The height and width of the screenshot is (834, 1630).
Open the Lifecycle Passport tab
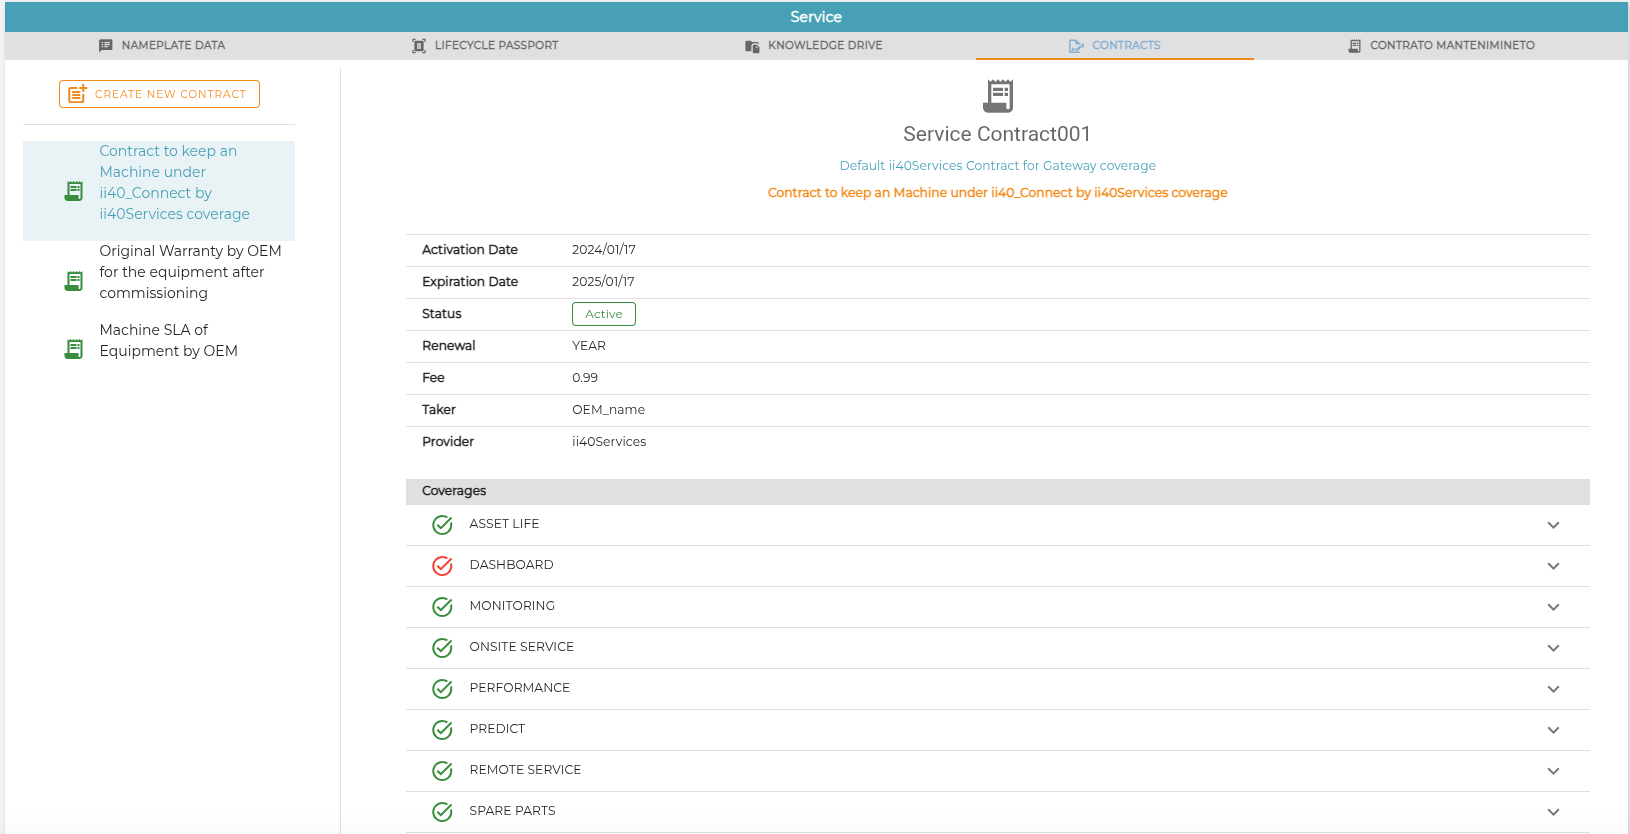[x=485, y=46]
